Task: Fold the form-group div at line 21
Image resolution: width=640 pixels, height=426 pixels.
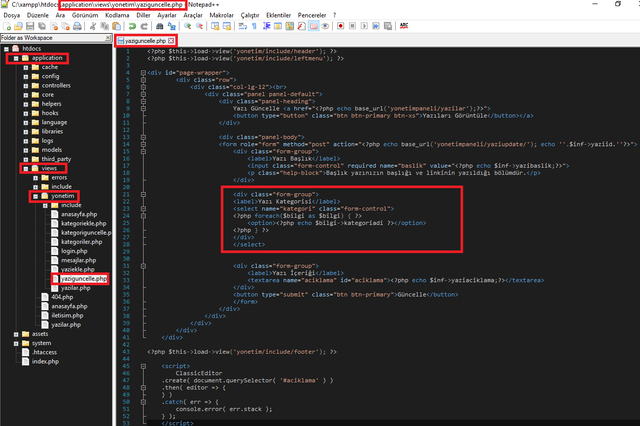Action: [x=143, y=195]
